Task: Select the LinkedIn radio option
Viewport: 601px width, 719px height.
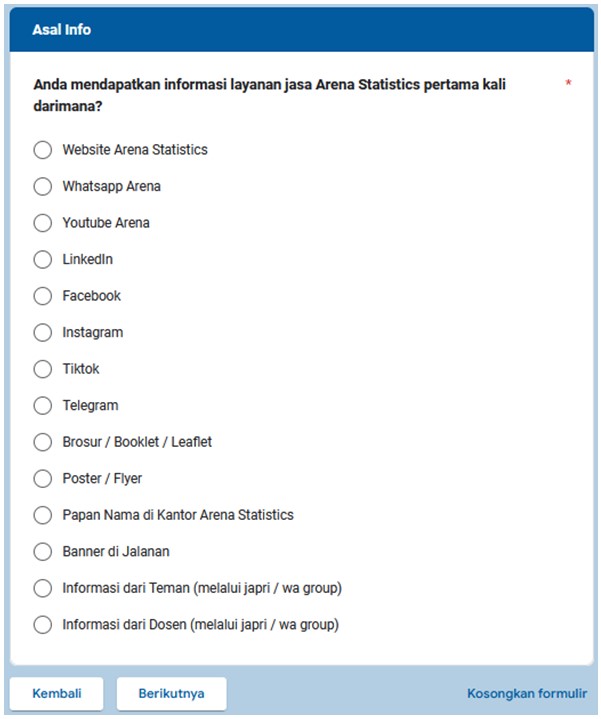Action: point(42,260)
